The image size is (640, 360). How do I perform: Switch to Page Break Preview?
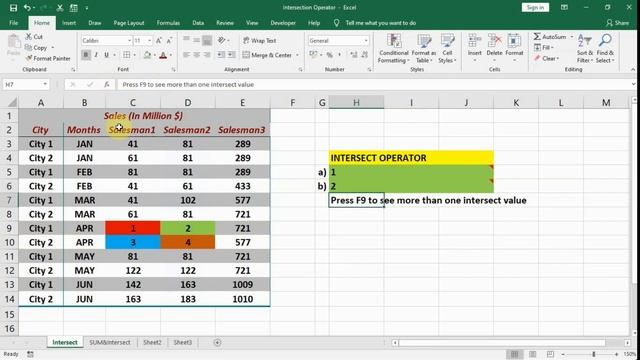coord(550,354)
